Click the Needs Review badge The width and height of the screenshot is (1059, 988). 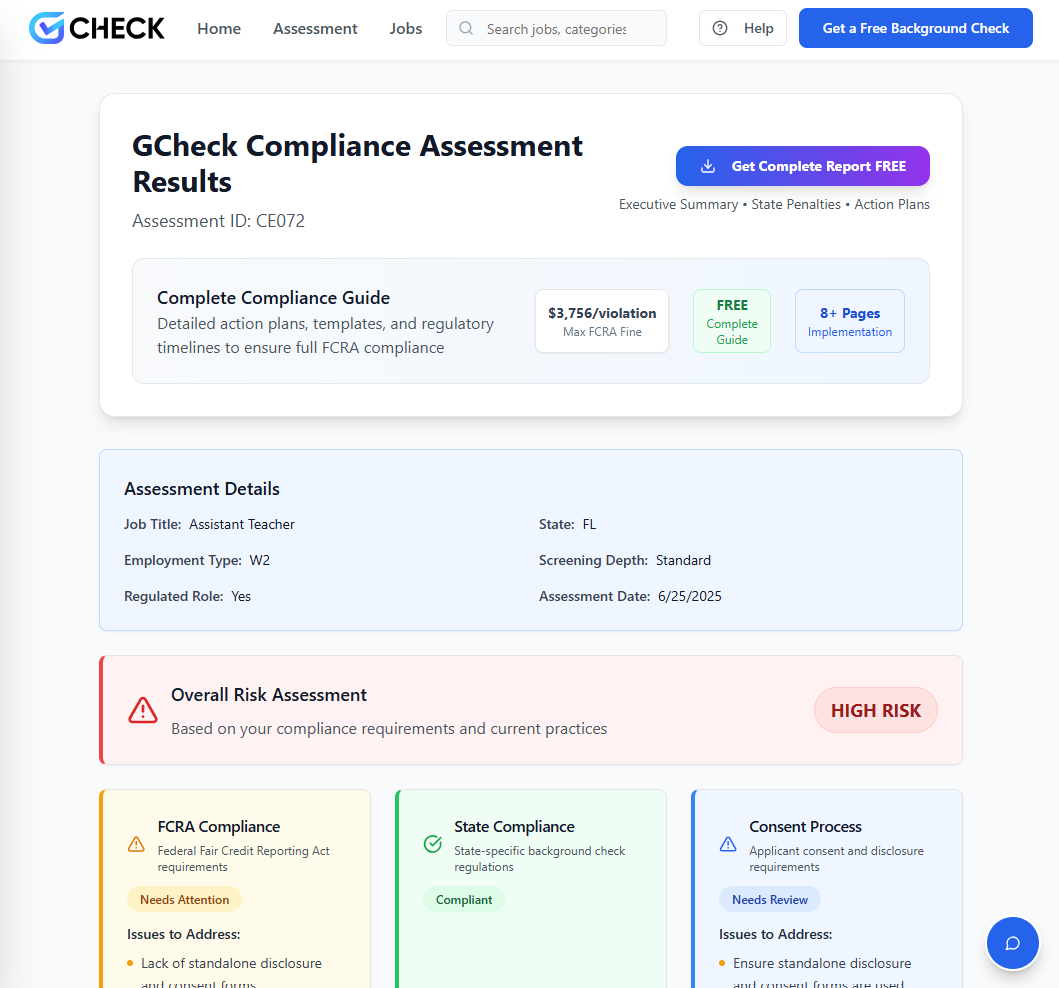(x=770, y=900)
